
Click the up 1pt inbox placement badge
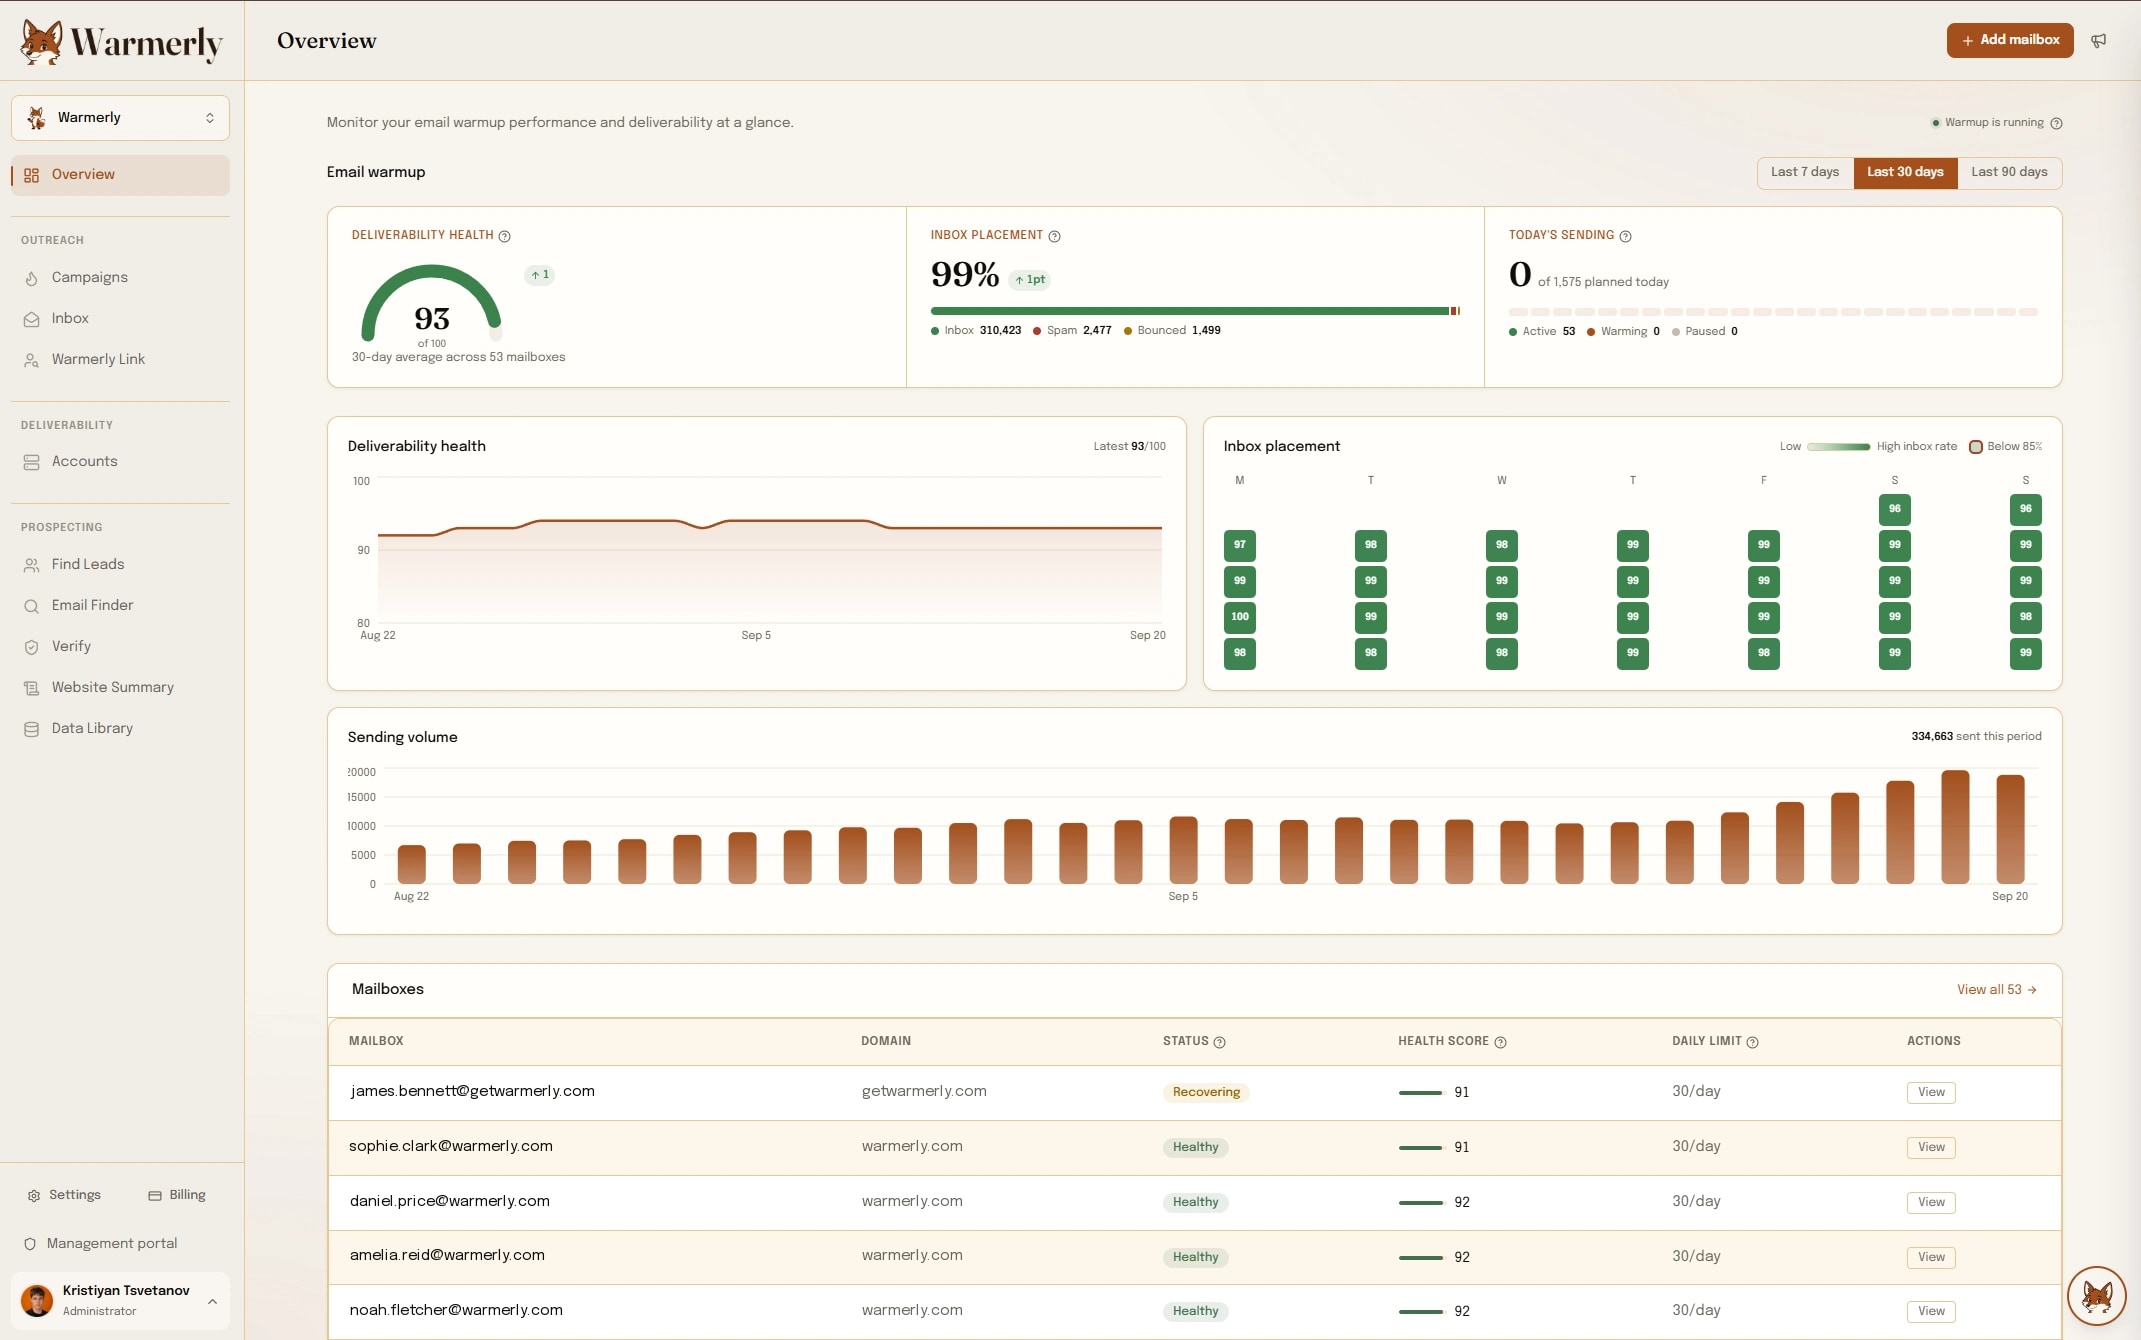point(1029,280)
